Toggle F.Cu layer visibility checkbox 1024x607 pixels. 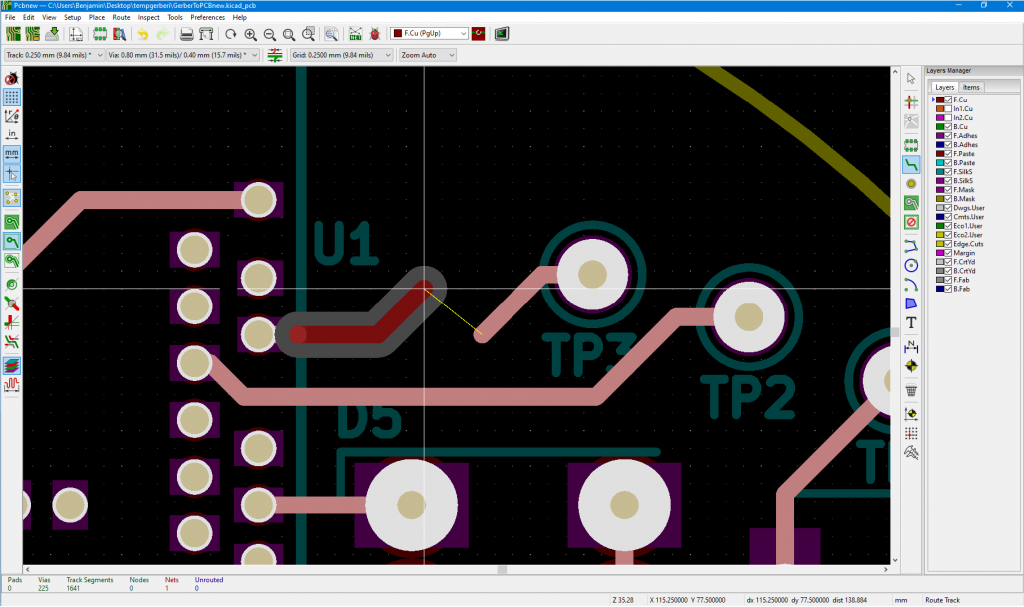pos(948,100)
